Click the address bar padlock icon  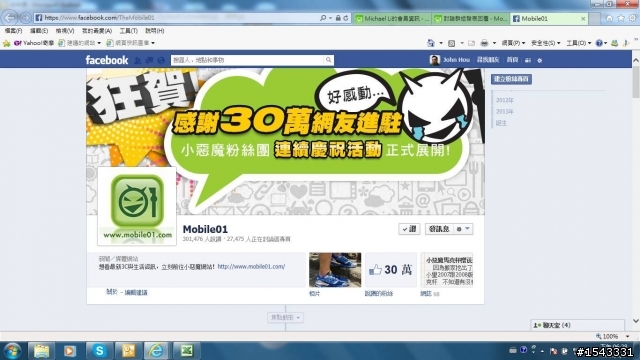pyautogui.click(x=338, y=18)
